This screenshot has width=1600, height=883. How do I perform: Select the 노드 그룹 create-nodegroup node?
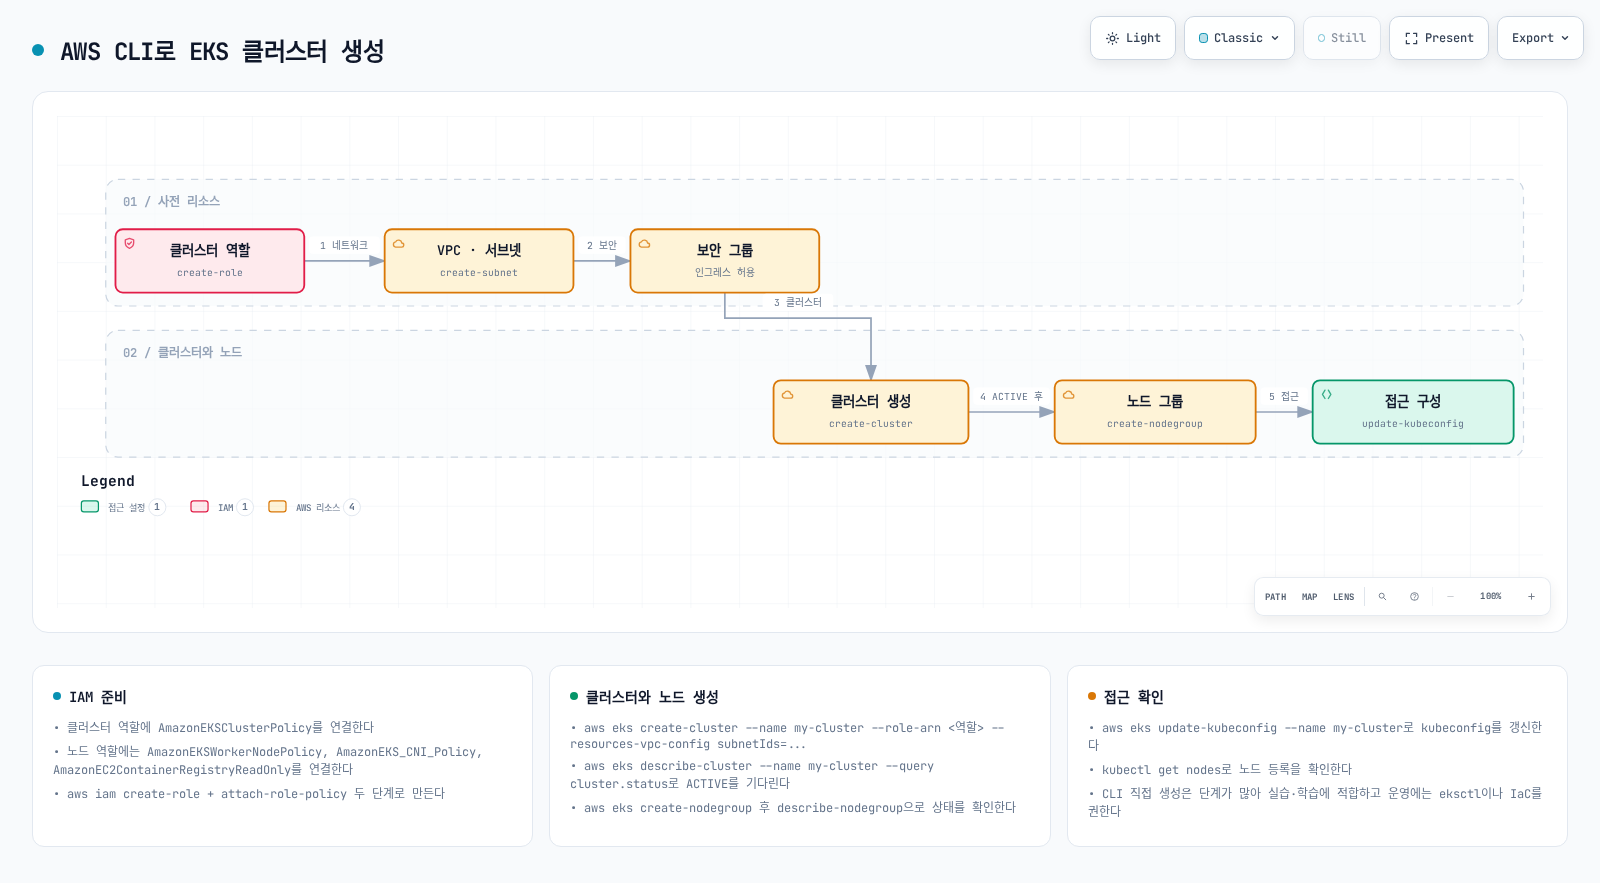(x=1155, y=412)
